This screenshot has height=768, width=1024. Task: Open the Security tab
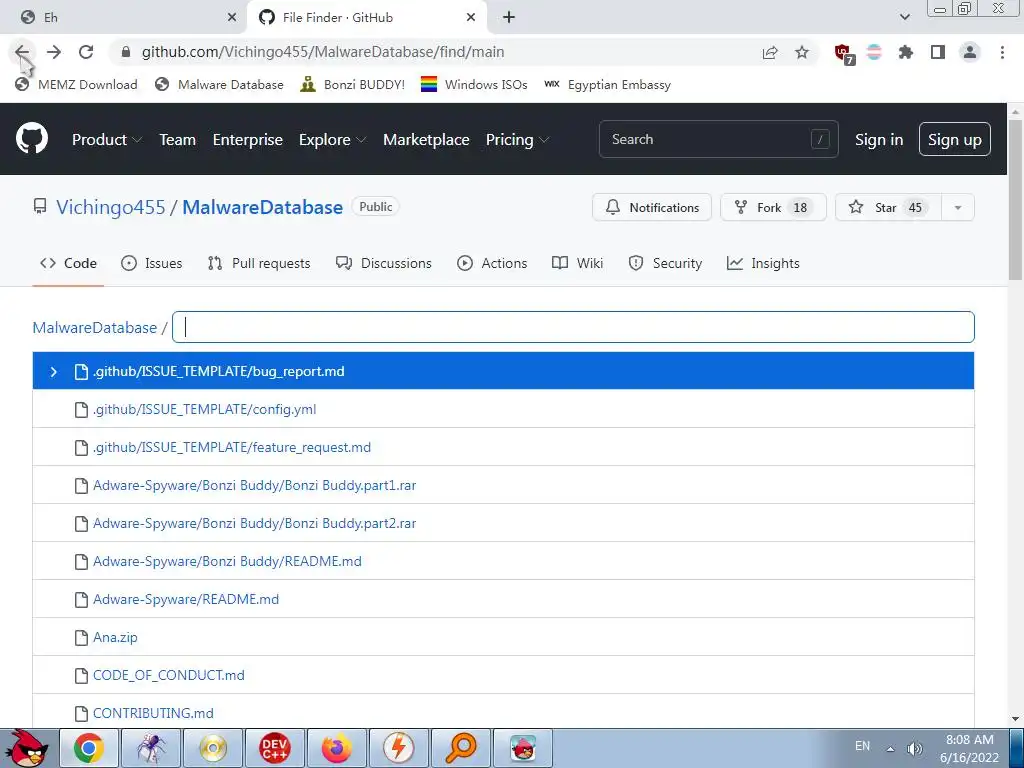tap(665, 263)
